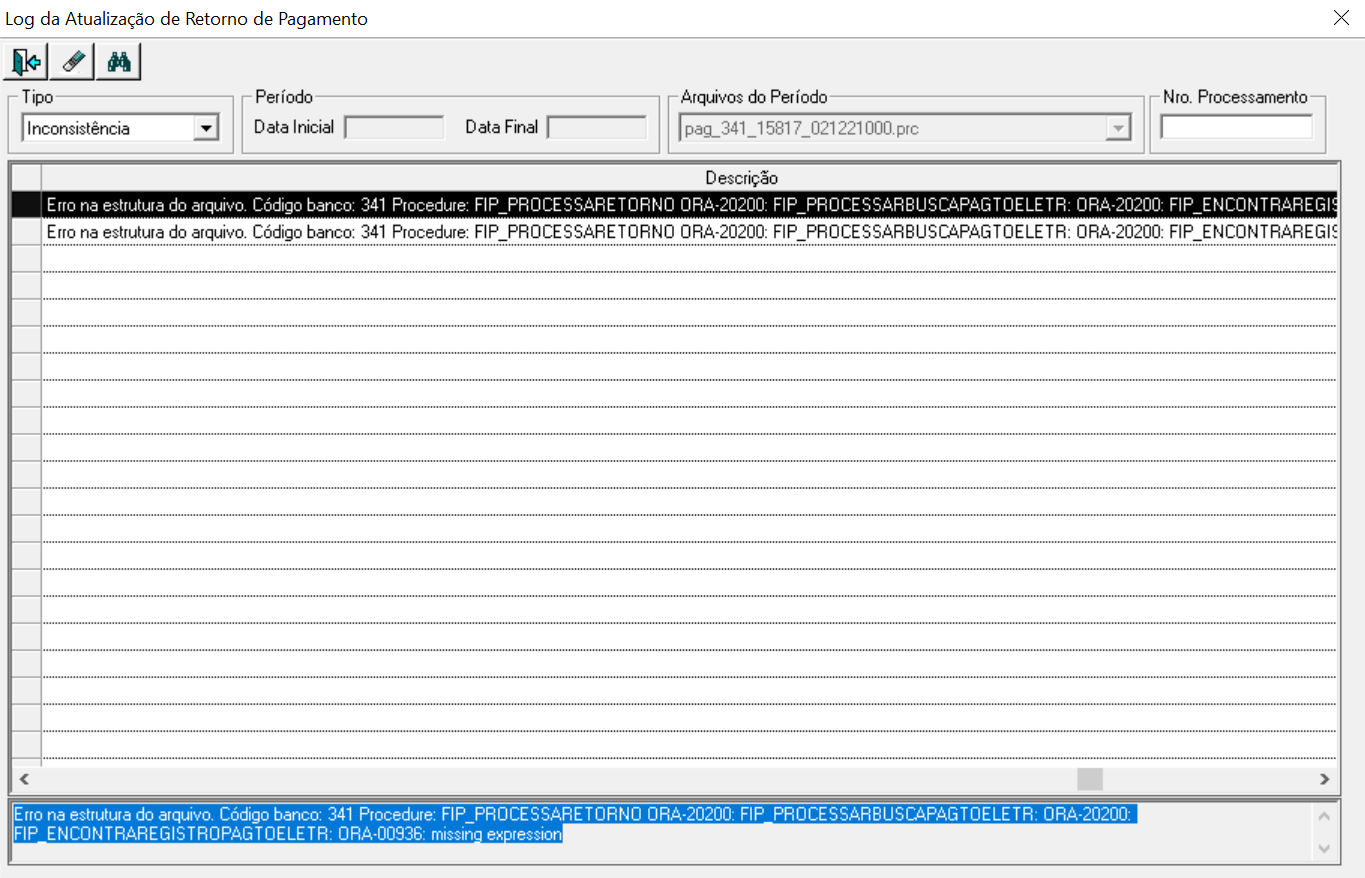Select the highlighted first error row

click(x=689, y=204)
